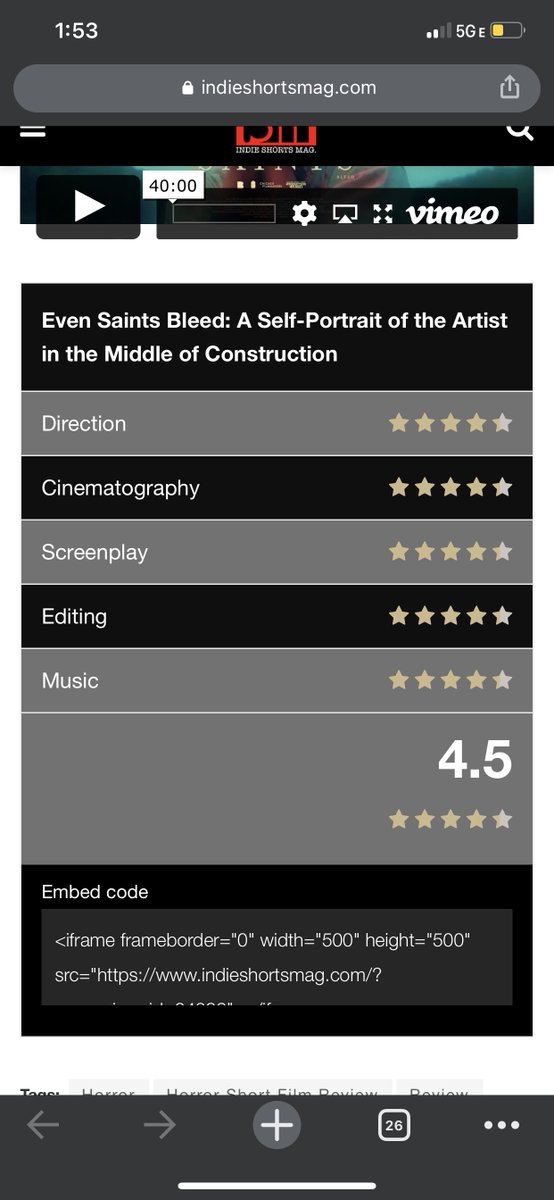
Task: Tap the site search magnifier icon
Action: pos(519,130)
